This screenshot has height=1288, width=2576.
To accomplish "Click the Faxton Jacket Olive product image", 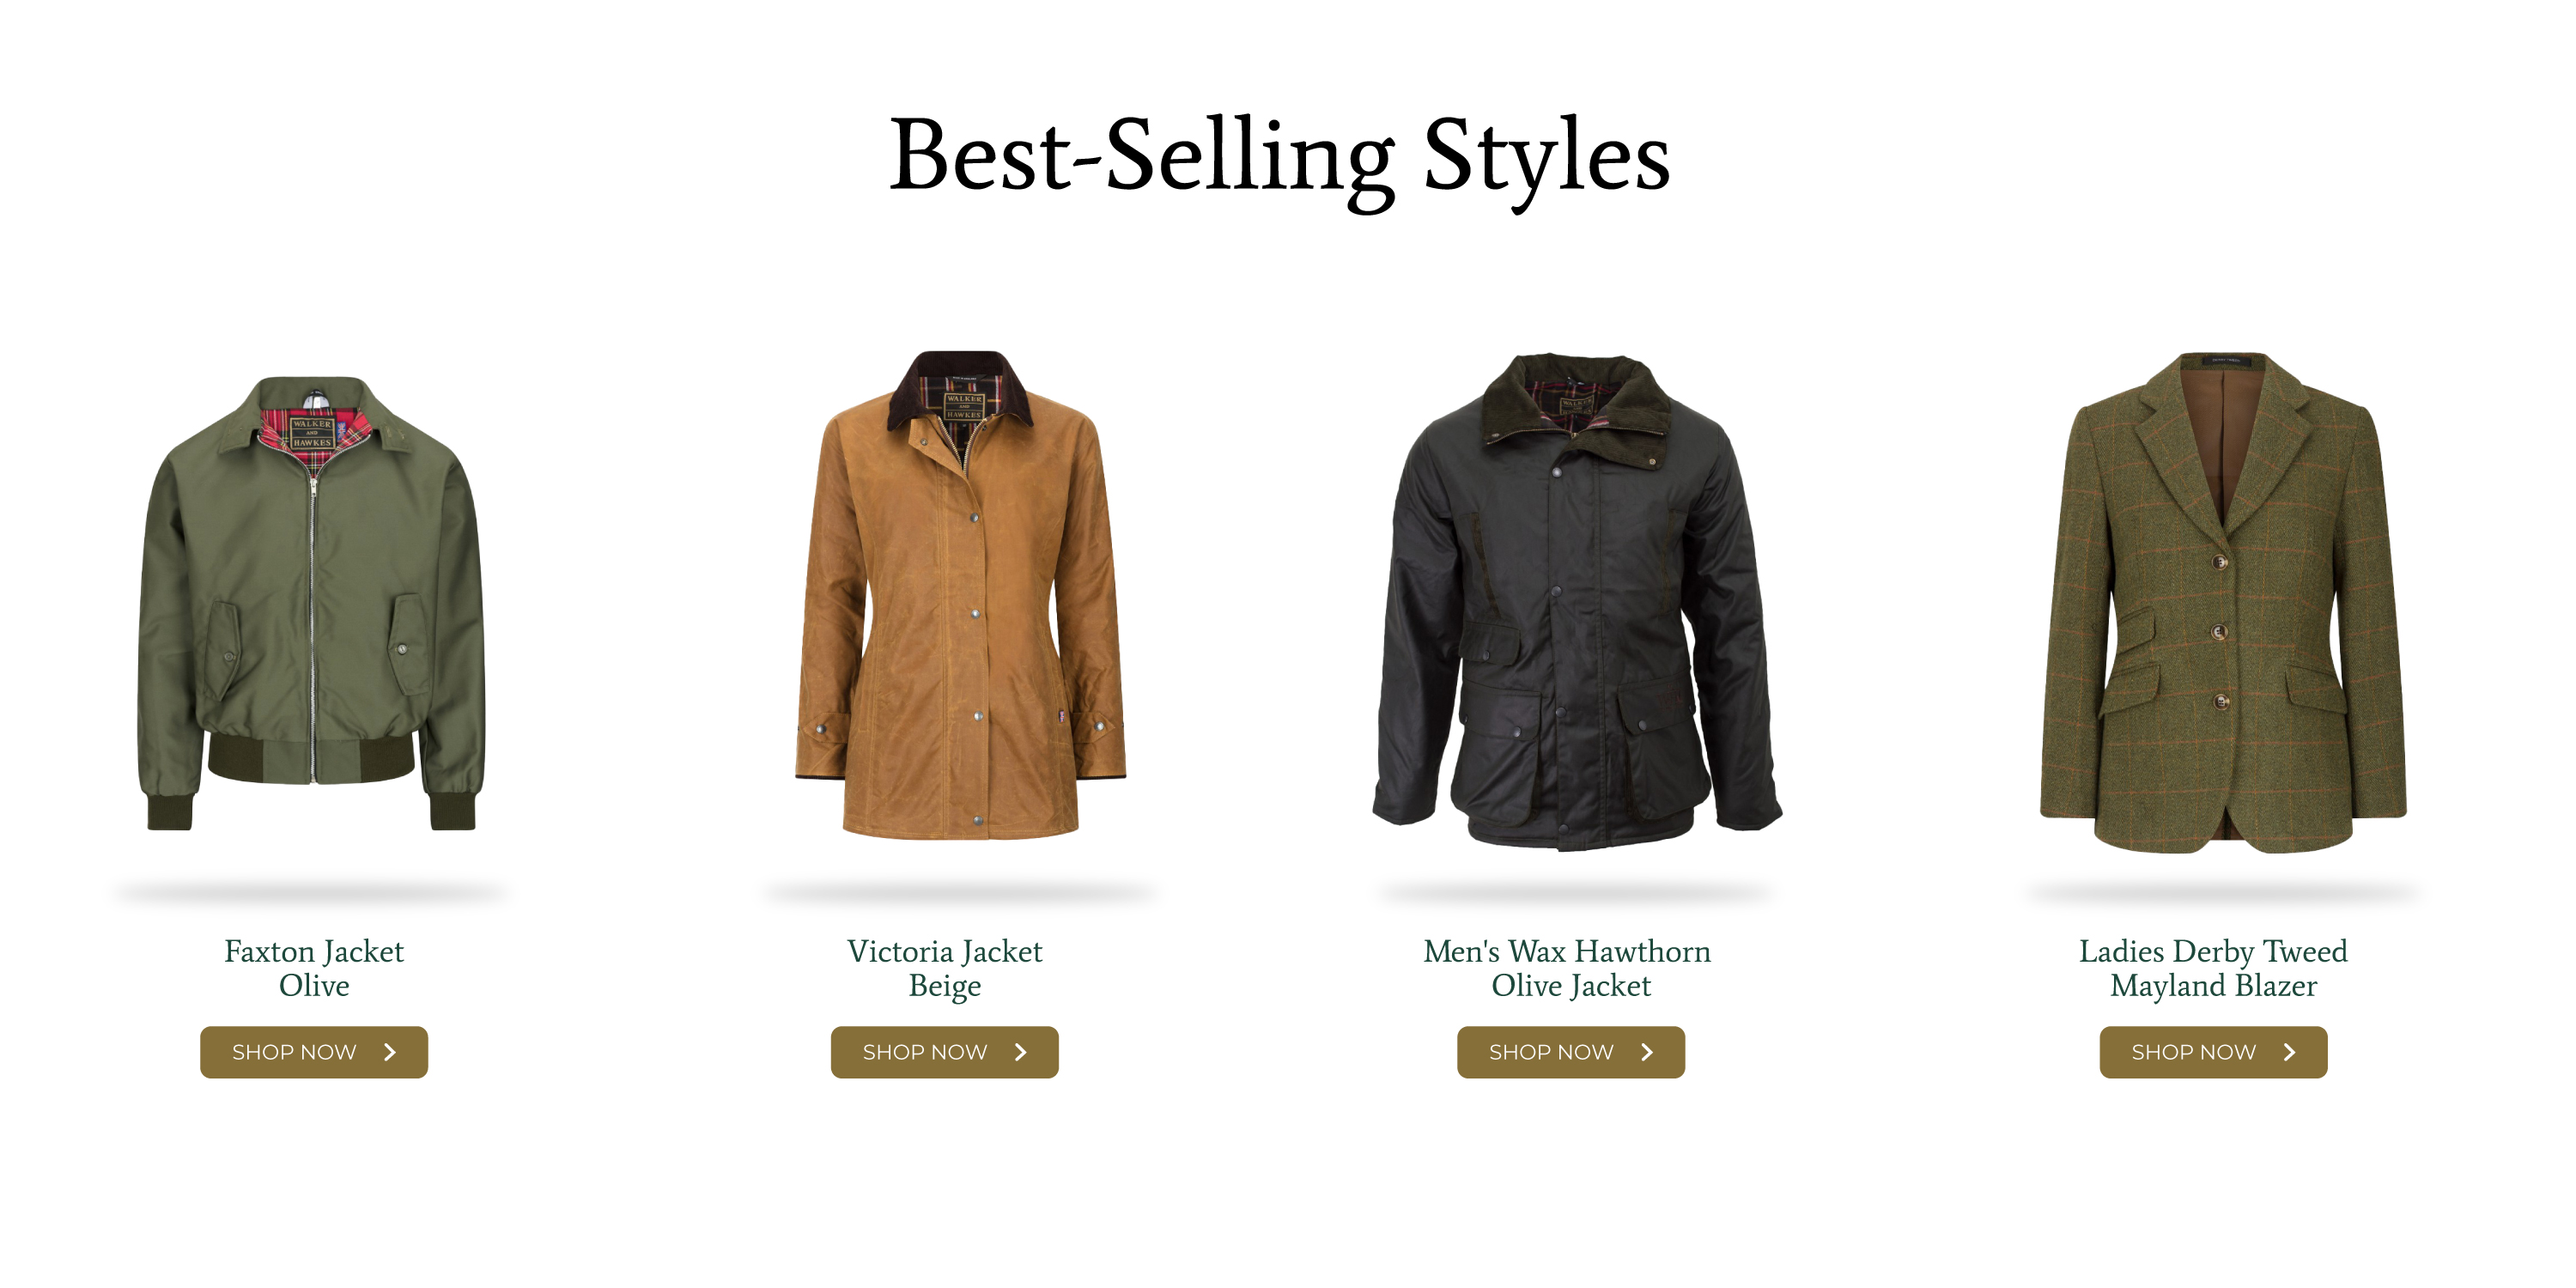I will click(x=312, y=603).
